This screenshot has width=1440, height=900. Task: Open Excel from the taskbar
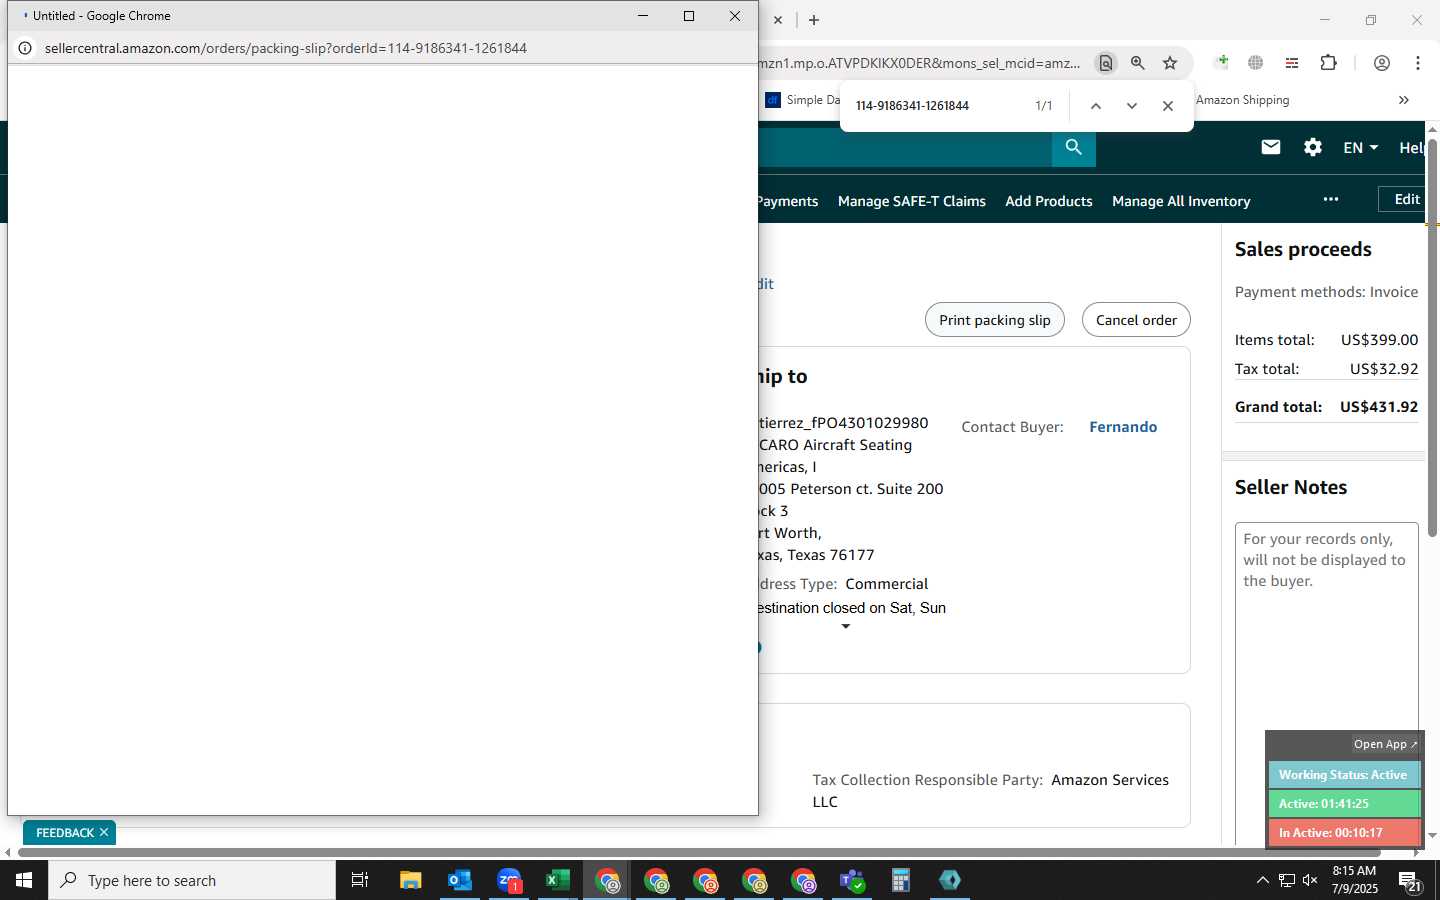click(x=558, y=880)
